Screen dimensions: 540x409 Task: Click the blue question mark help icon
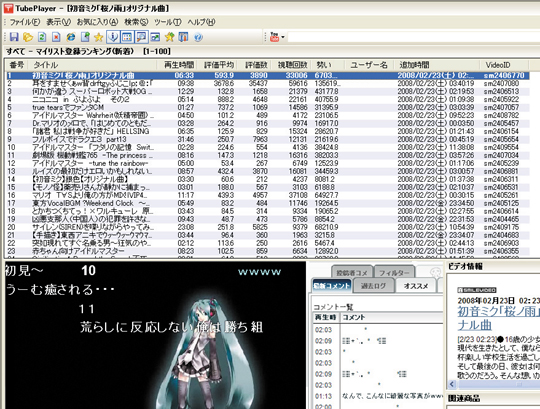(x=198, y=37)
